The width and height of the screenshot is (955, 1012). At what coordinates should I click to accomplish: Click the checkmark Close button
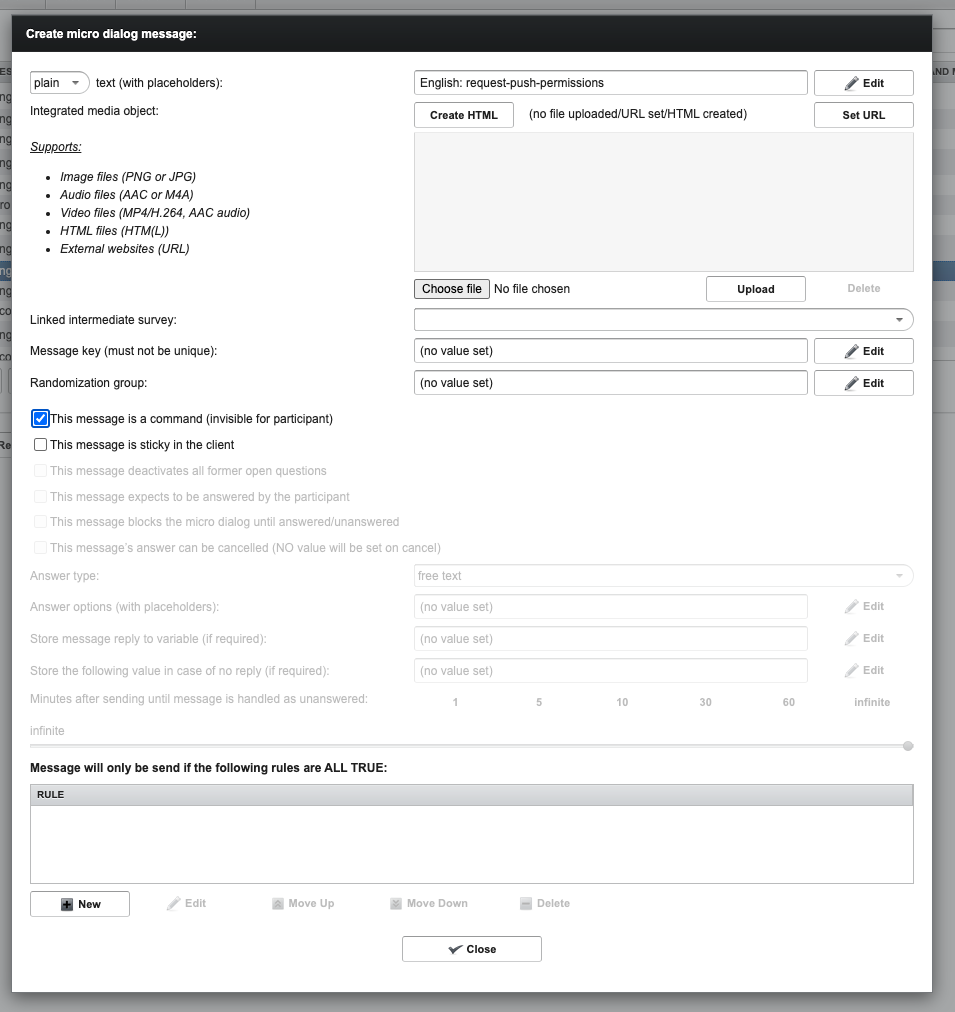[471, 949]
